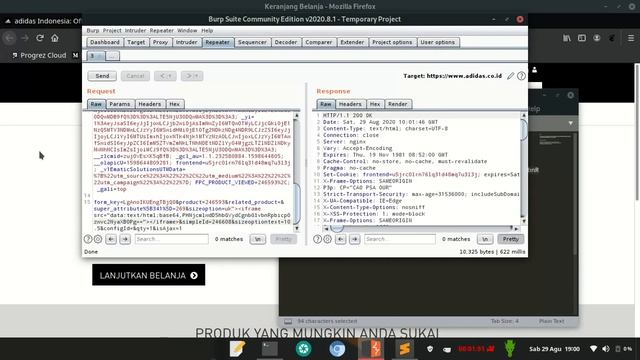Open Firefox library icon
Screen dimensions: 640x360
coord(567,38)
